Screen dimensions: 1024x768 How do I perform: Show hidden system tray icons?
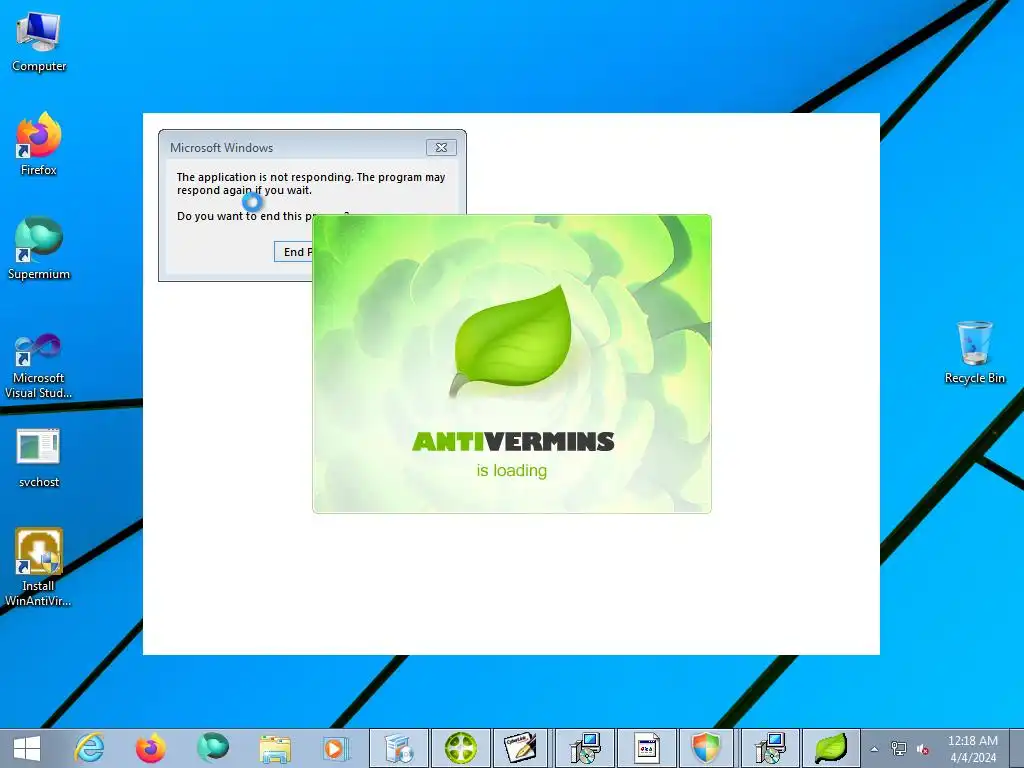874,749
